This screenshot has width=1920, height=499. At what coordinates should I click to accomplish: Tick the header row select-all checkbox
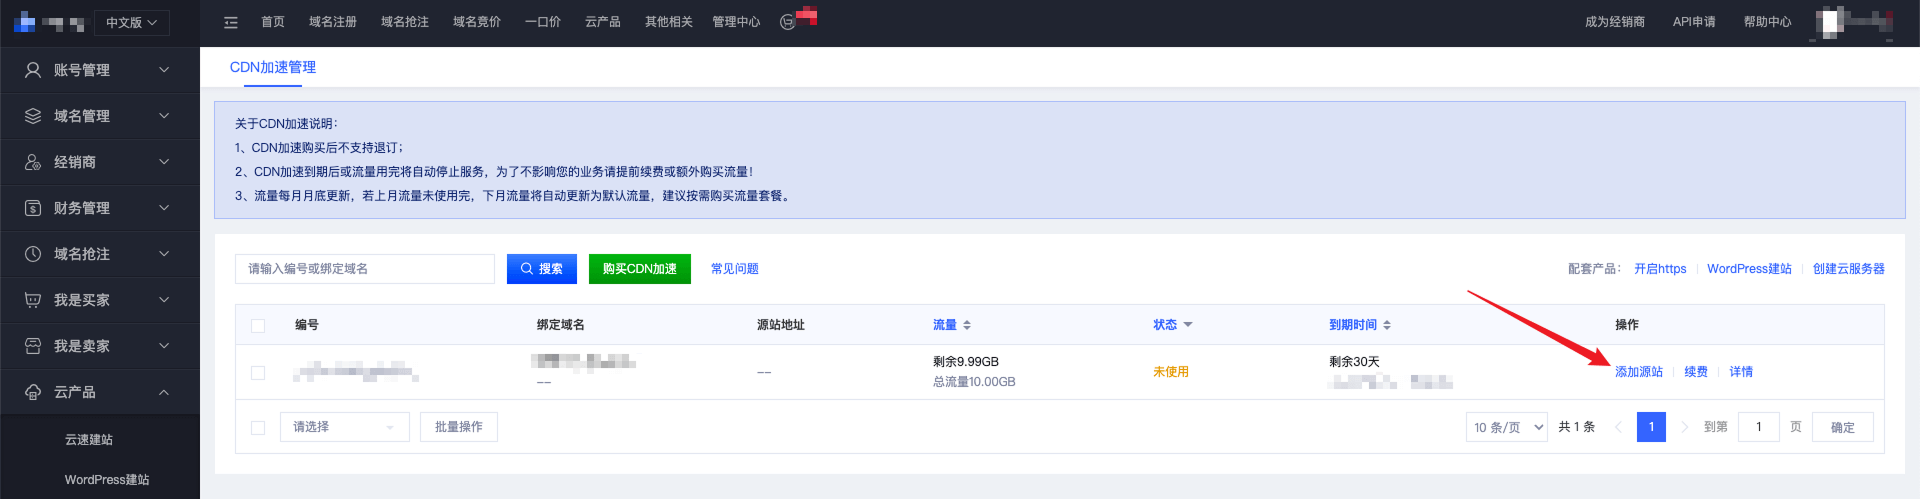tap(258, 325)
